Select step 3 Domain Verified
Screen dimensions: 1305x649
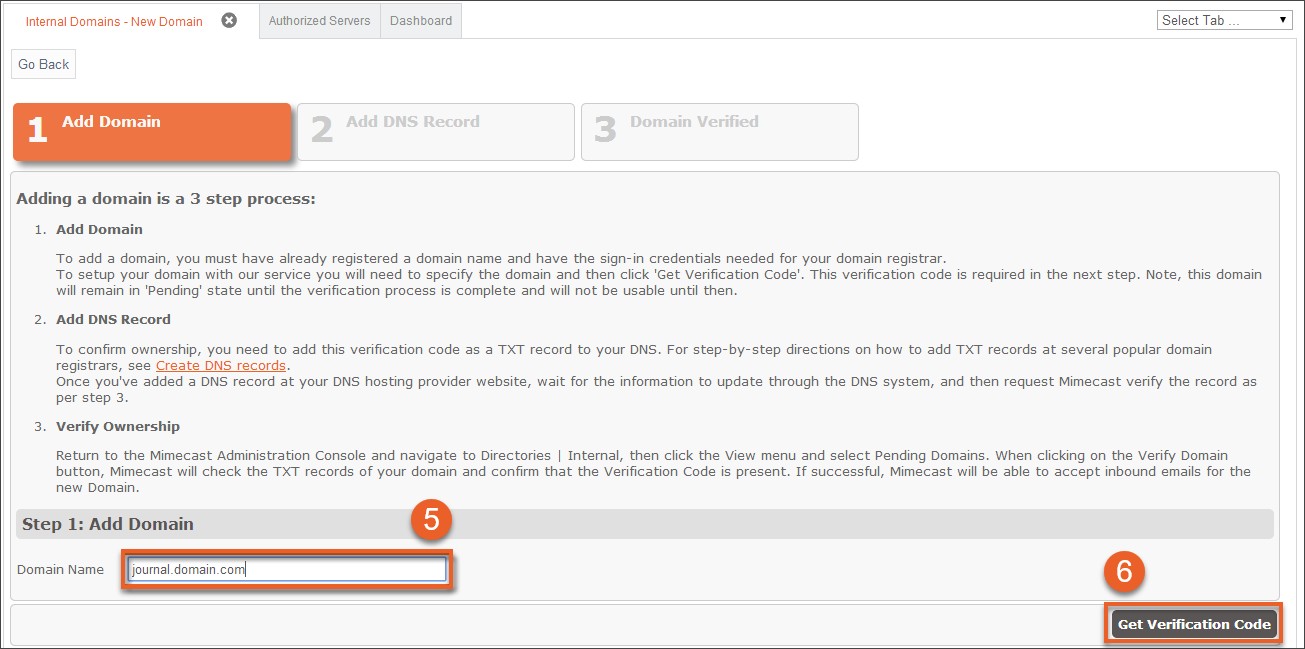719,131
